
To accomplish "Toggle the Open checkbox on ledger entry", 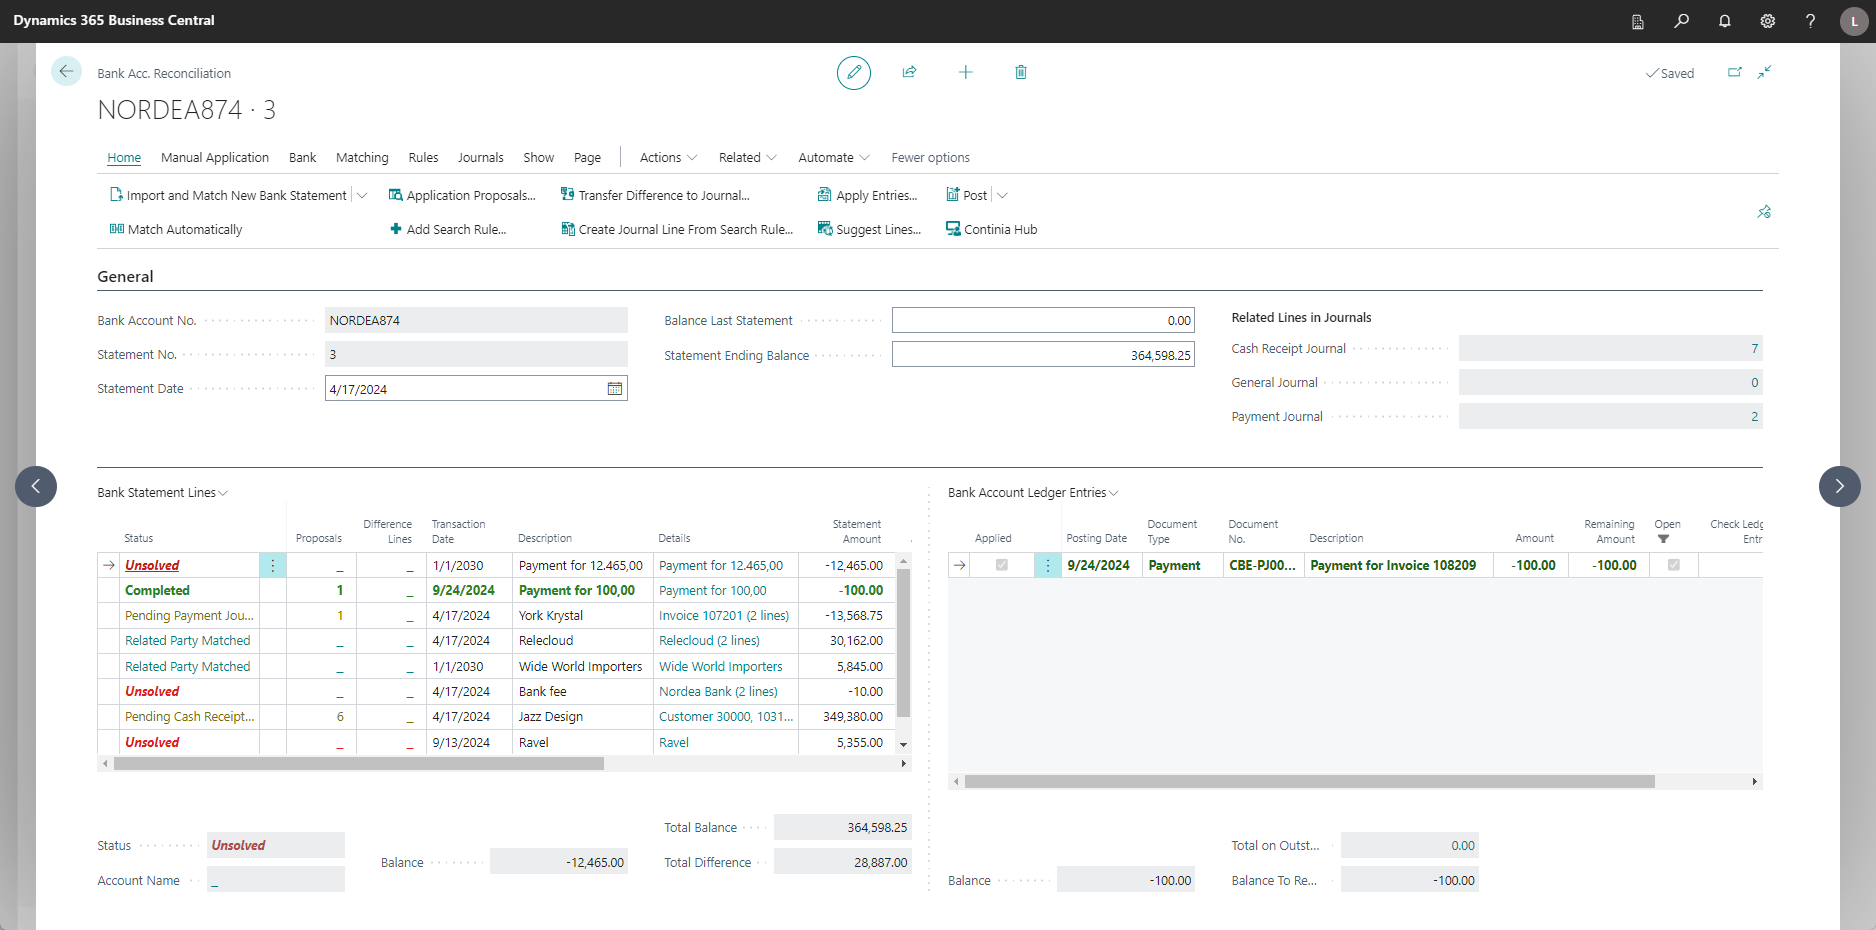I will [x=1674, y=565].
